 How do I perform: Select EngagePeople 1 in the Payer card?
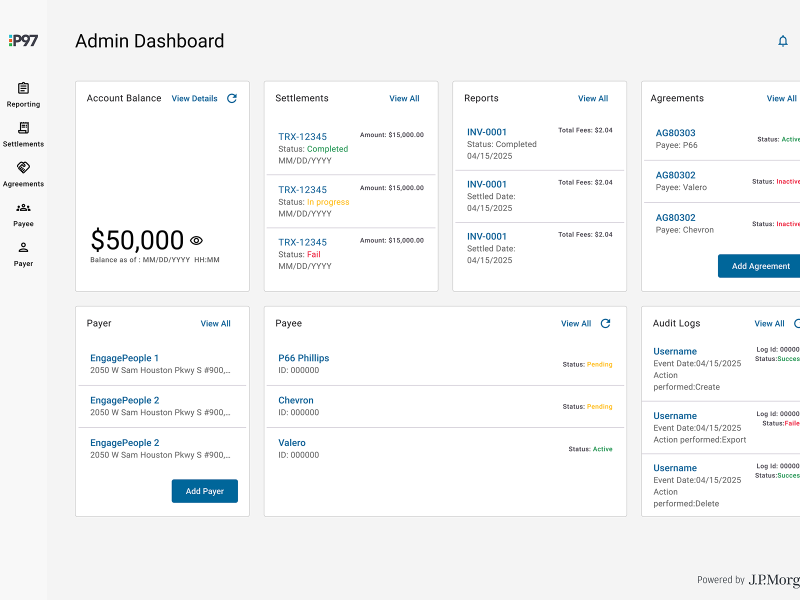122,357
